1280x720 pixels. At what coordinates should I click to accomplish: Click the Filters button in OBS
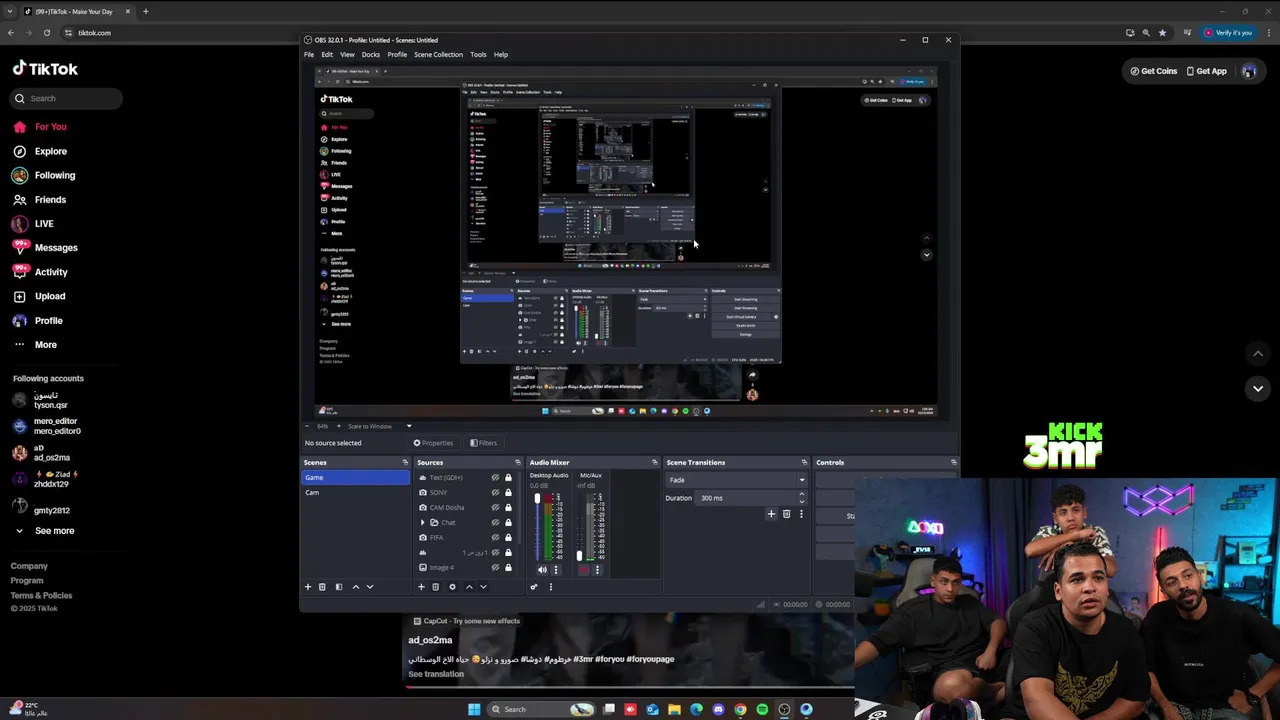483,443
